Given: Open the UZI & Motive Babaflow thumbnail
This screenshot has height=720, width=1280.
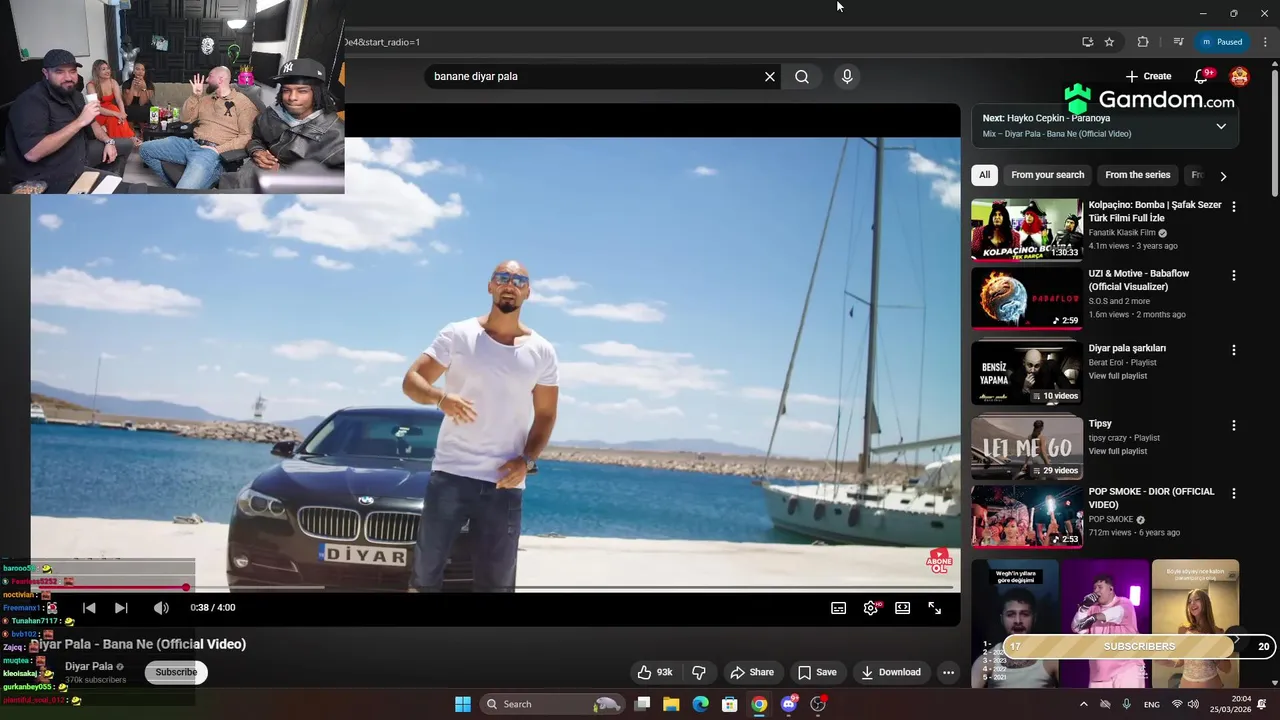Looking at the screenshot, I should coord(1027,298).
